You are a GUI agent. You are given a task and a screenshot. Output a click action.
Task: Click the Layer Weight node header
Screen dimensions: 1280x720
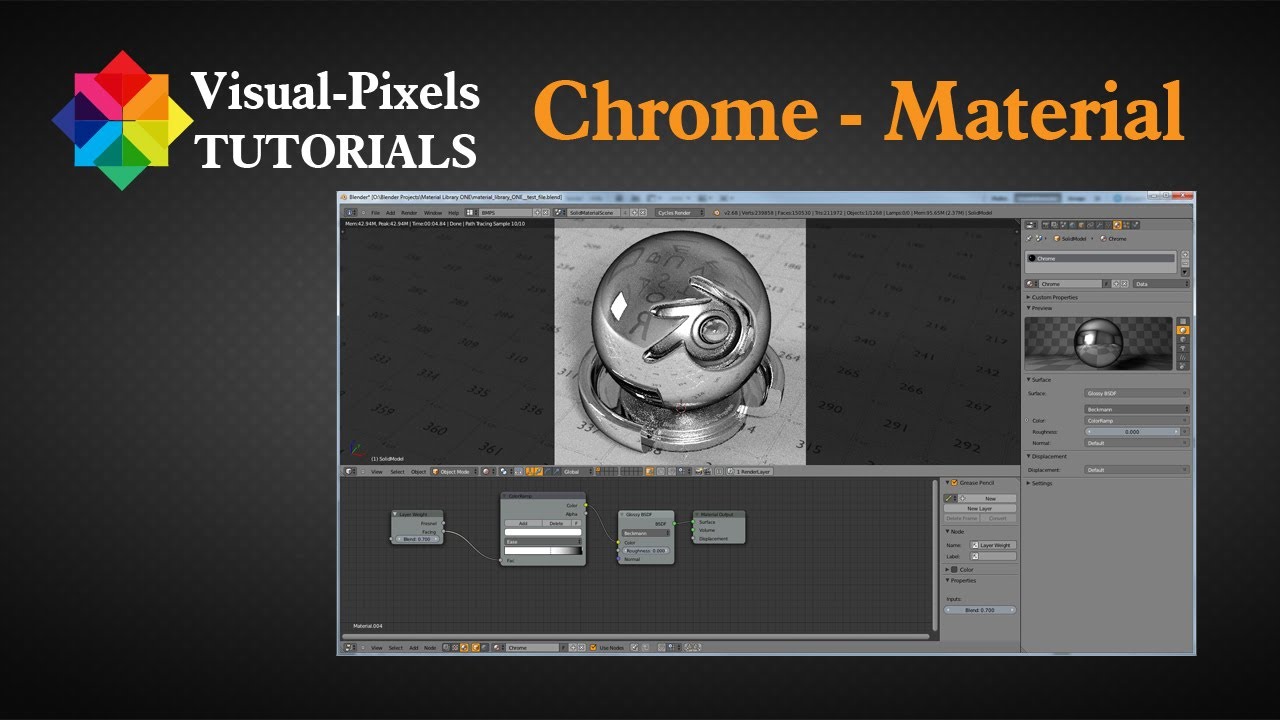tap(417, 514)
